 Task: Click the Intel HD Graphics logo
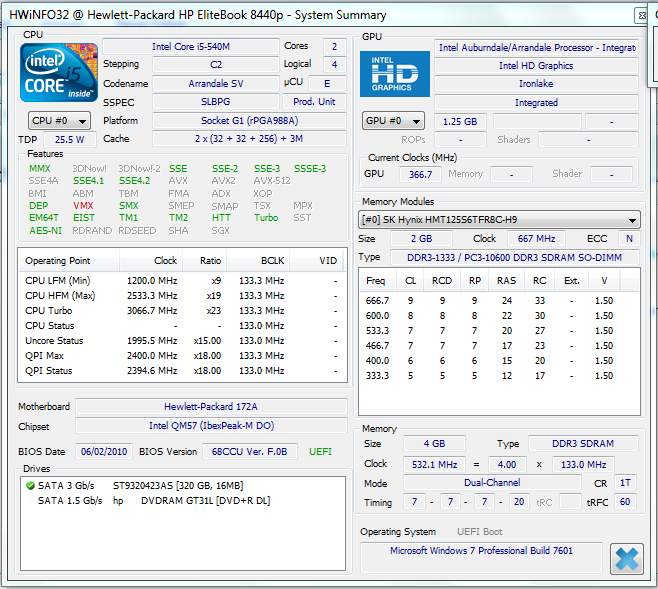click(x=395, y=74)
